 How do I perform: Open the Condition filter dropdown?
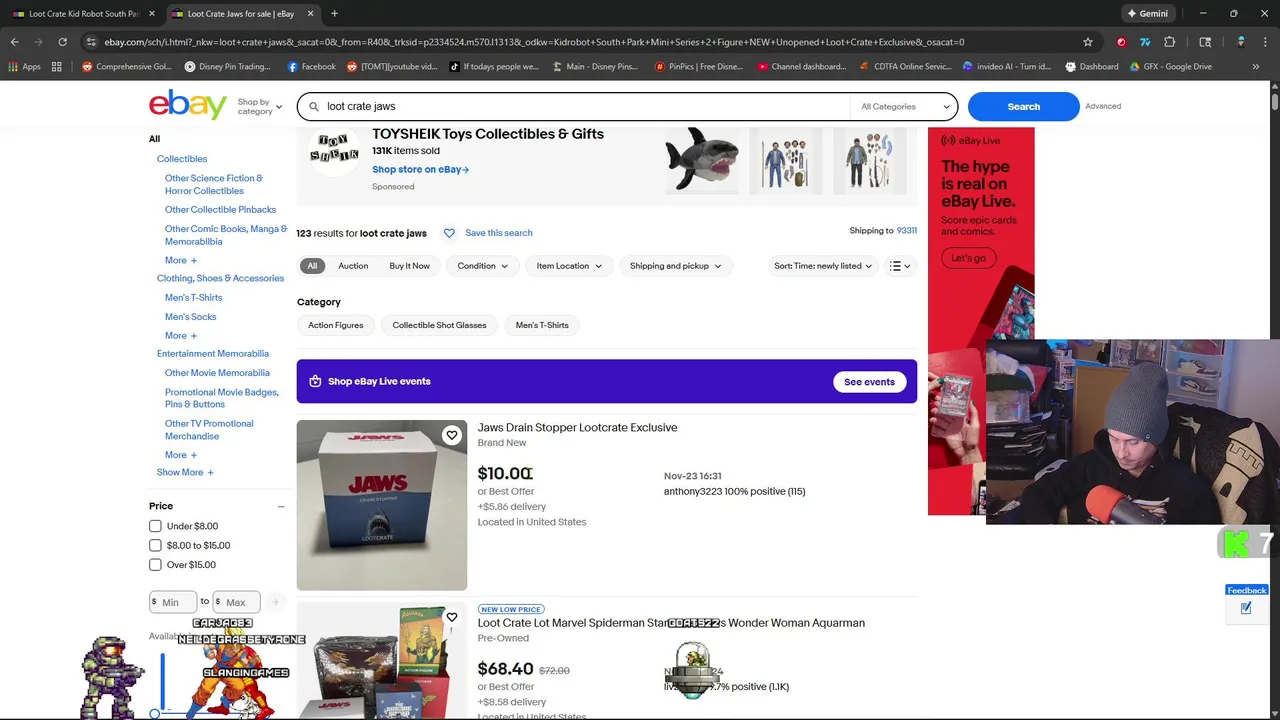pyautogui.click(x=482, y=266)
